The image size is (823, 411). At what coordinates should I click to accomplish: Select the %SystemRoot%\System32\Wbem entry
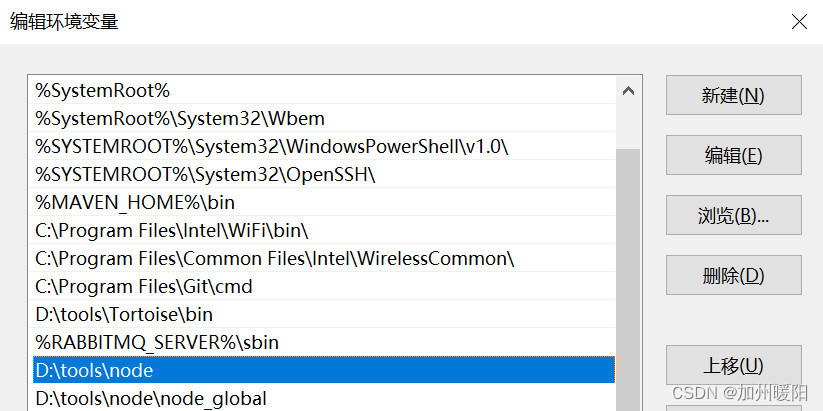[x=324, y=118]
